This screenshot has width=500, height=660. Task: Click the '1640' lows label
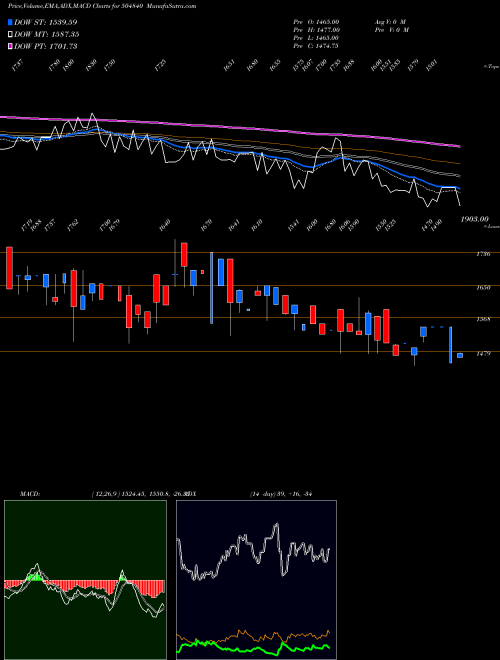tap(165, 224)
